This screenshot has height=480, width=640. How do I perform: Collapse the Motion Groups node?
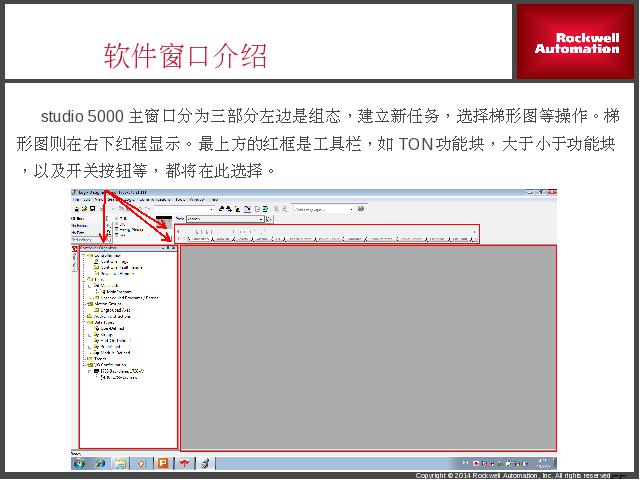[84, 304]
